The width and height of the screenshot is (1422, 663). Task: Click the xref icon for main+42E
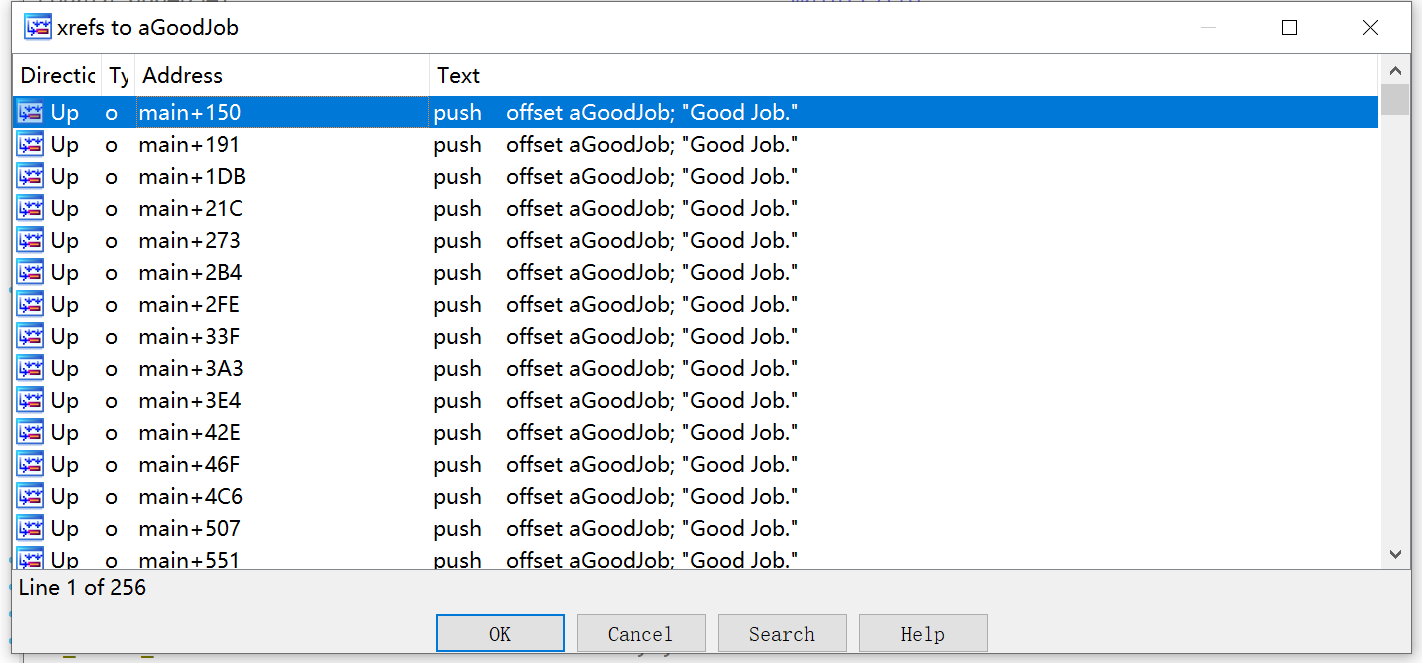[31, 432]
